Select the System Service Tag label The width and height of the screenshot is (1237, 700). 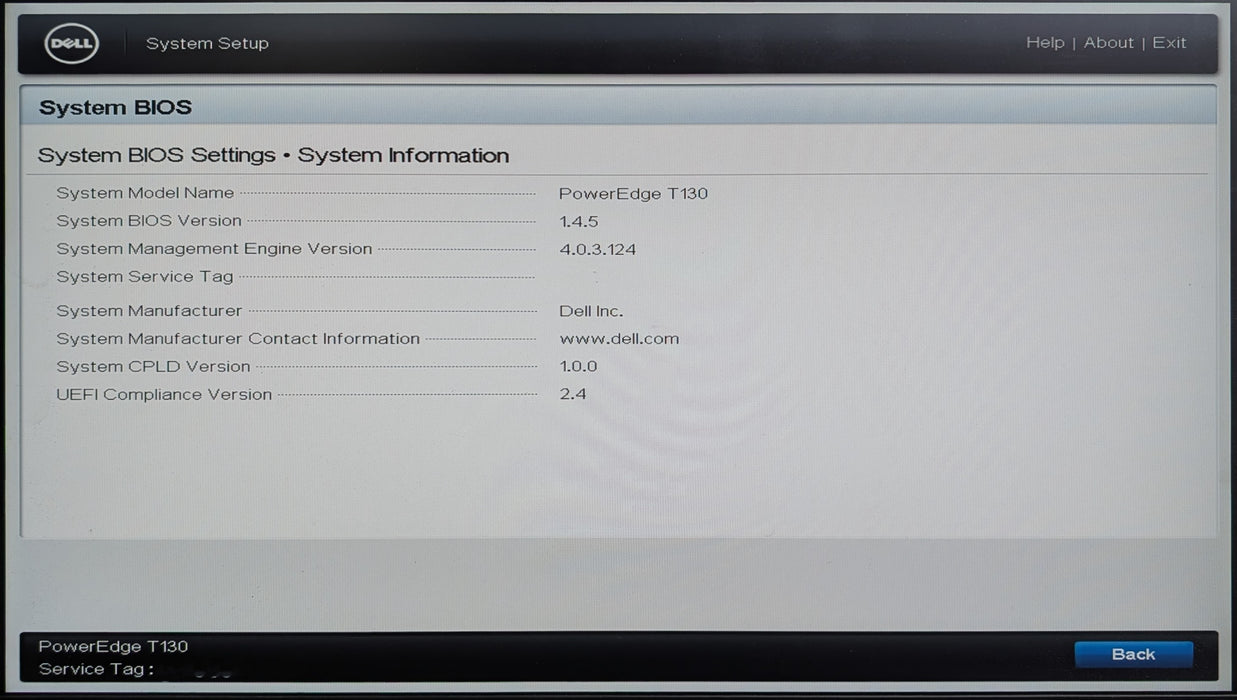145,277
